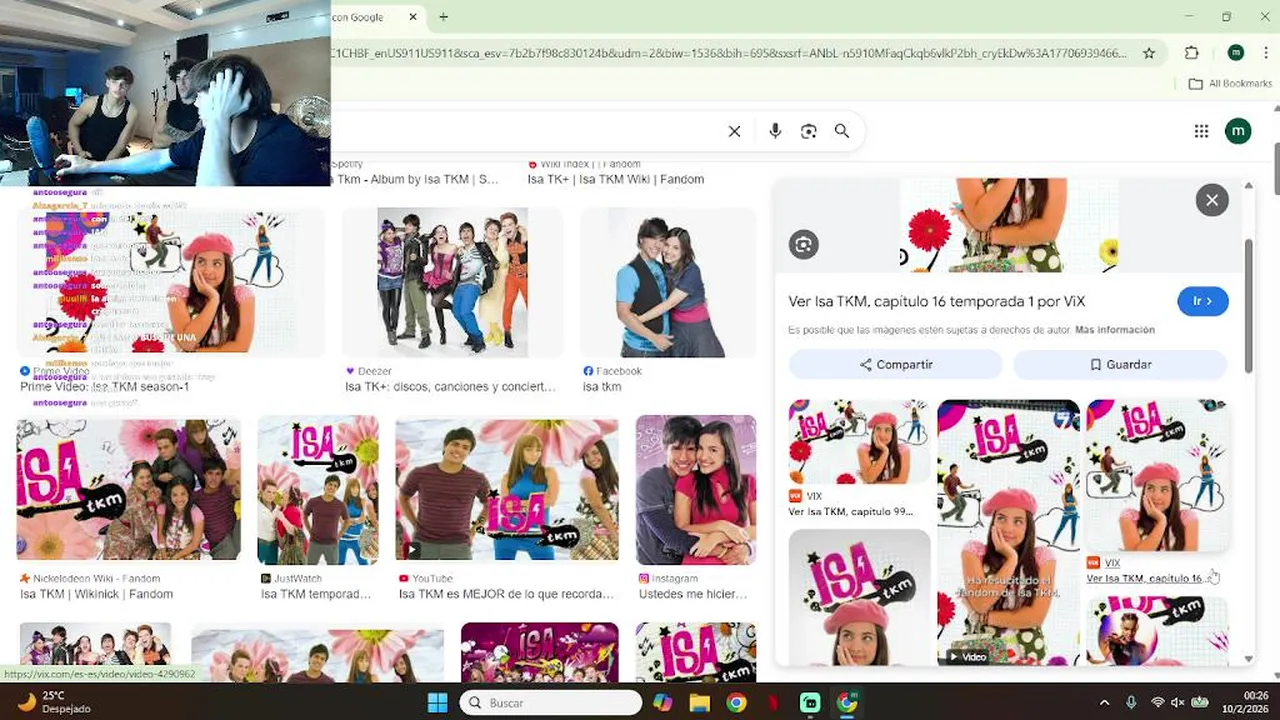The image size is (1280, 720).
Task: Open Wi-Fi network tray icon
Action: coord(1158,703)
